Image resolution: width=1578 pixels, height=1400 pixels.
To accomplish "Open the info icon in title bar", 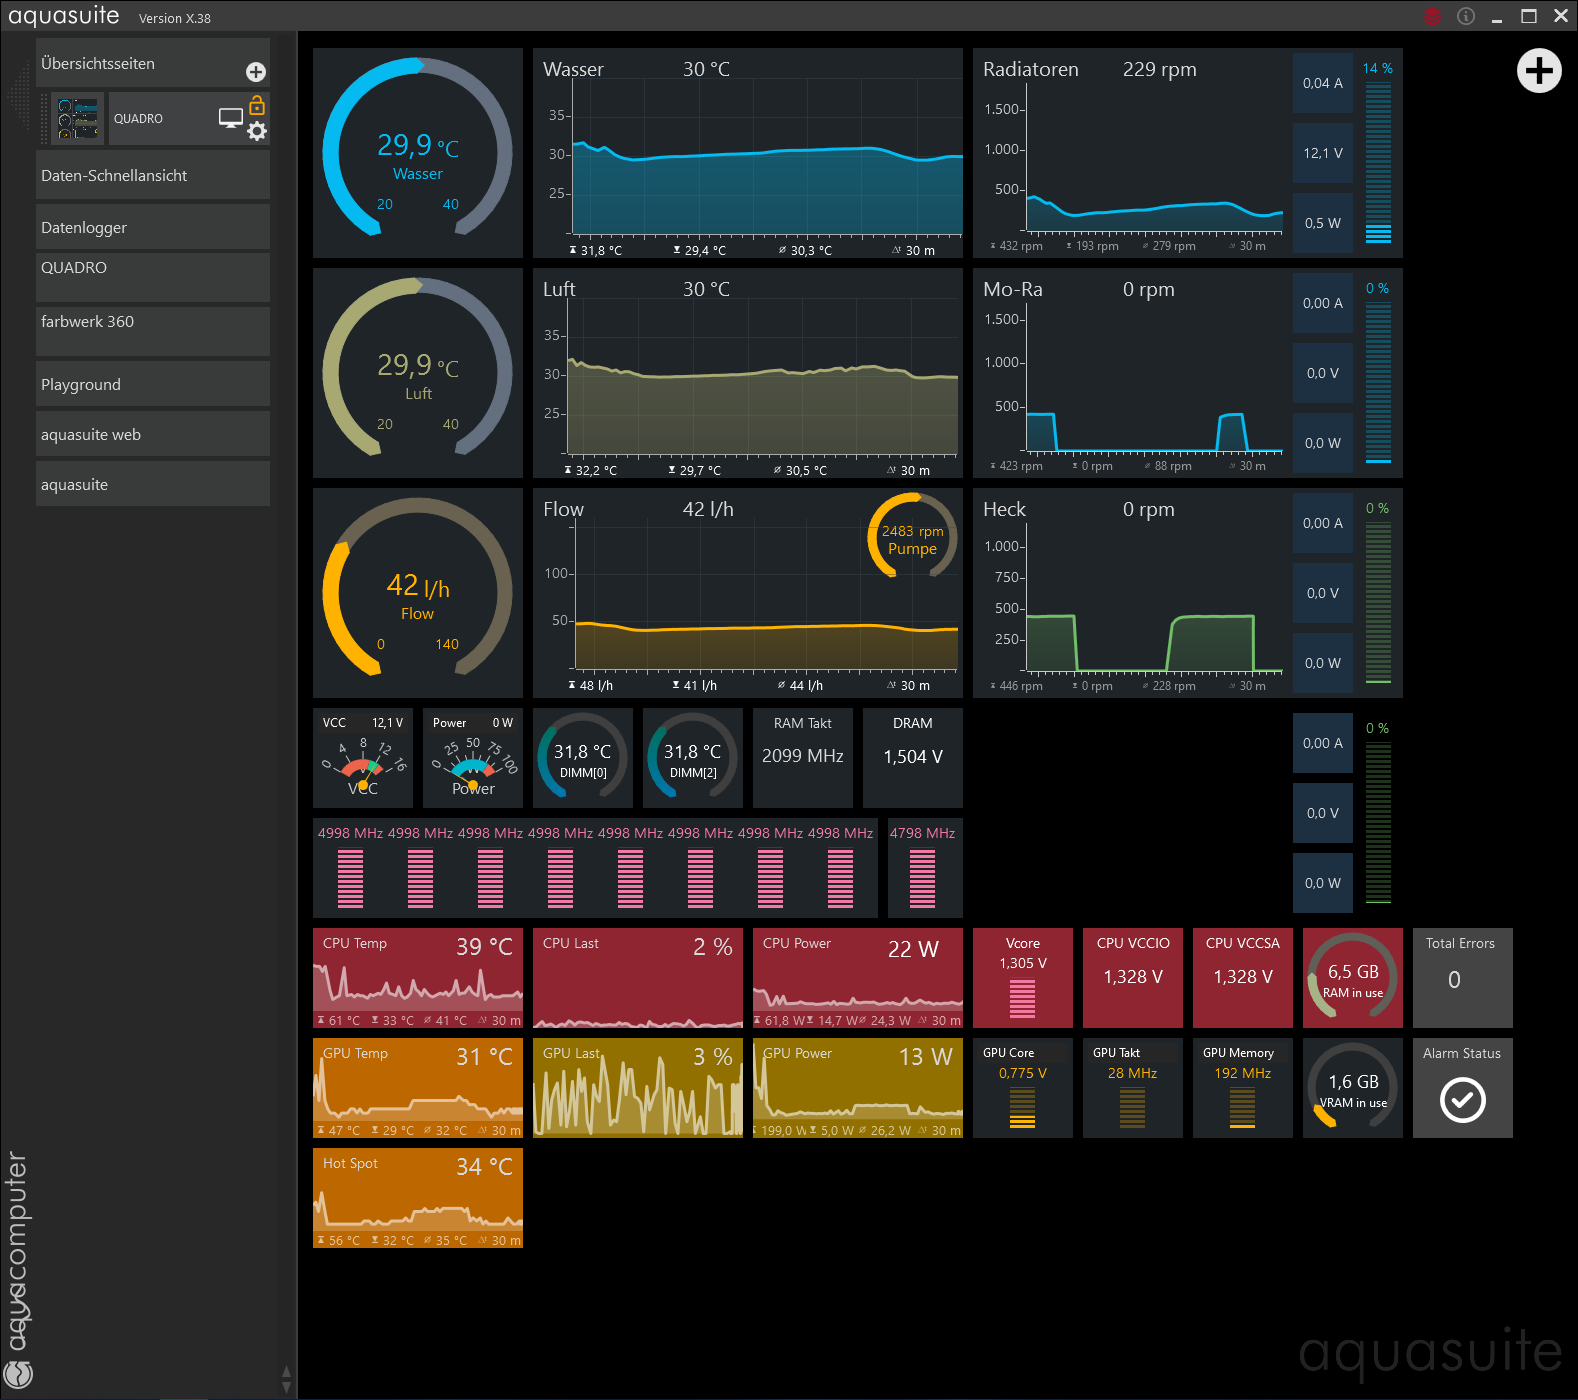I will click(x=1466, y=16).
